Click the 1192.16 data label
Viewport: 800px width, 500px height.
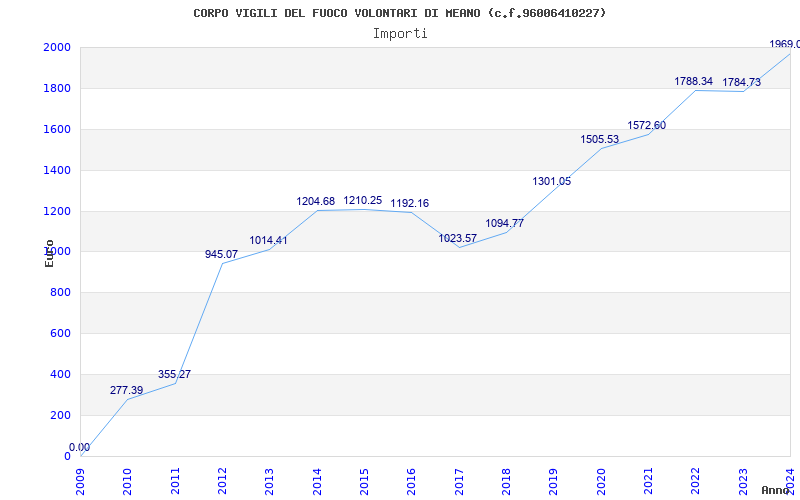pyautogui.click(x=410, y=203)
